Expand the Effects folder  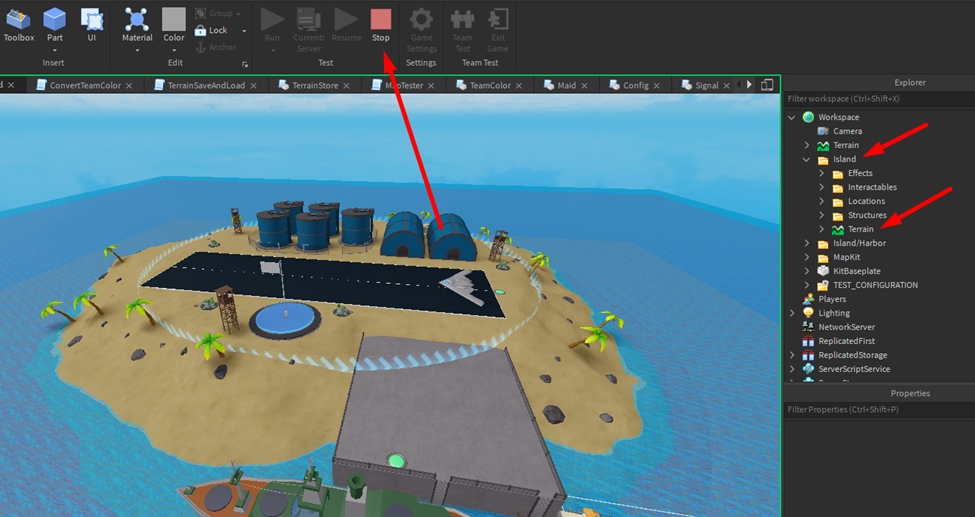point(821,173)
